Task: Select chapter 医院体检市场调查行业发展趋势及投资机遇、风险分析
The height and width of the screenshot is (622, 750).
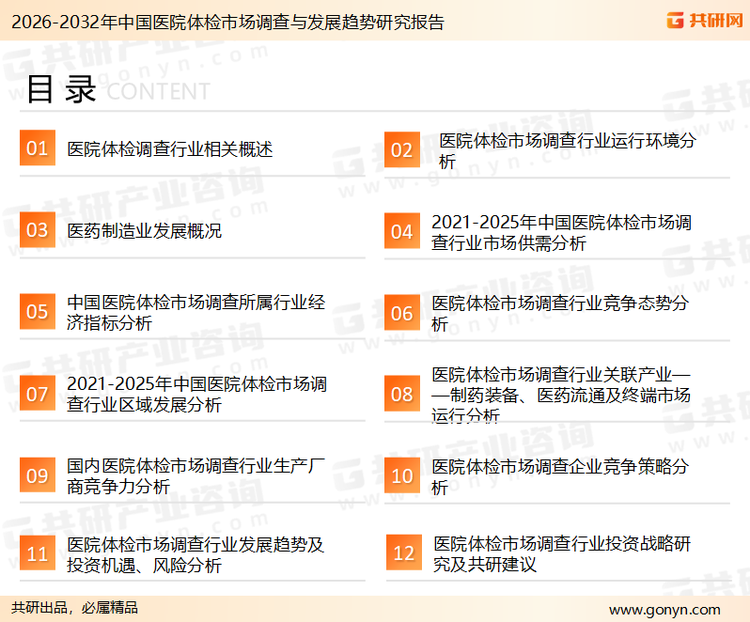Action: pos(196,555)
